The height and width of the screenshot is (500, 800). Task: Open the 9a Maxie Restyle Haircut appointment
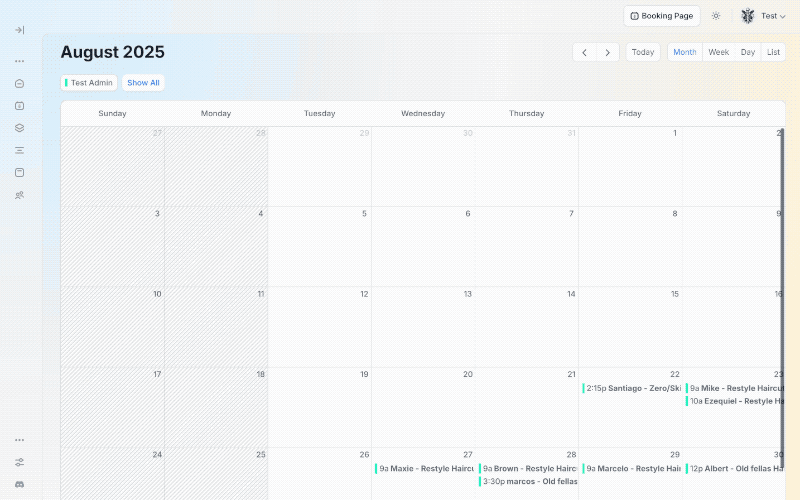(424, 468)
